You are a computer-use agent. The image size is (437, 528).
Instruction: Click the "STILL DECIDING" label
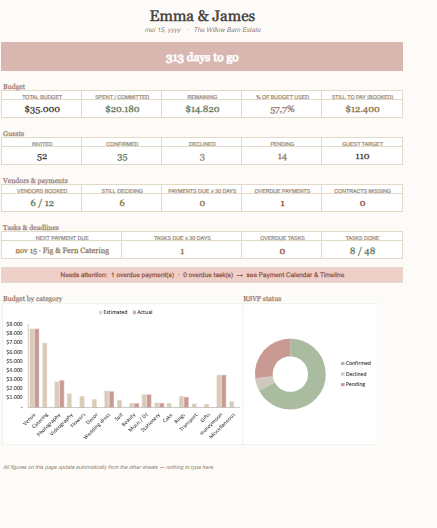coord(122,191)
